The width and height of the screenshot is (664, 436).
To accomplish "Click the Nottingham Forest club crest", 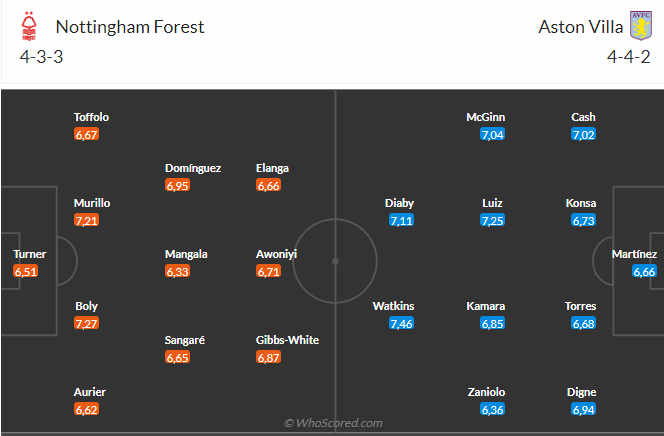I will [29, 26].
